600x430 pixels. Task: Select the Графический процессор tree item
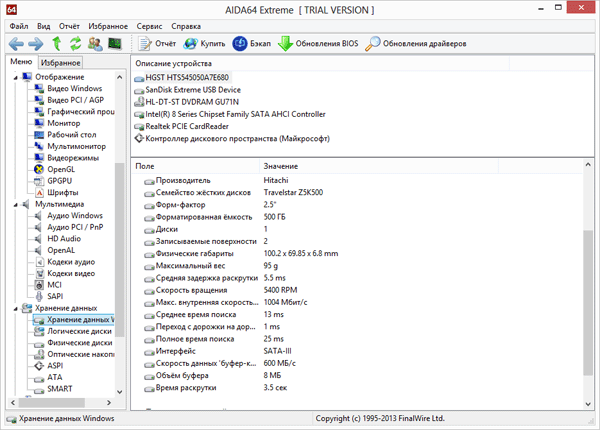[81, 112]
